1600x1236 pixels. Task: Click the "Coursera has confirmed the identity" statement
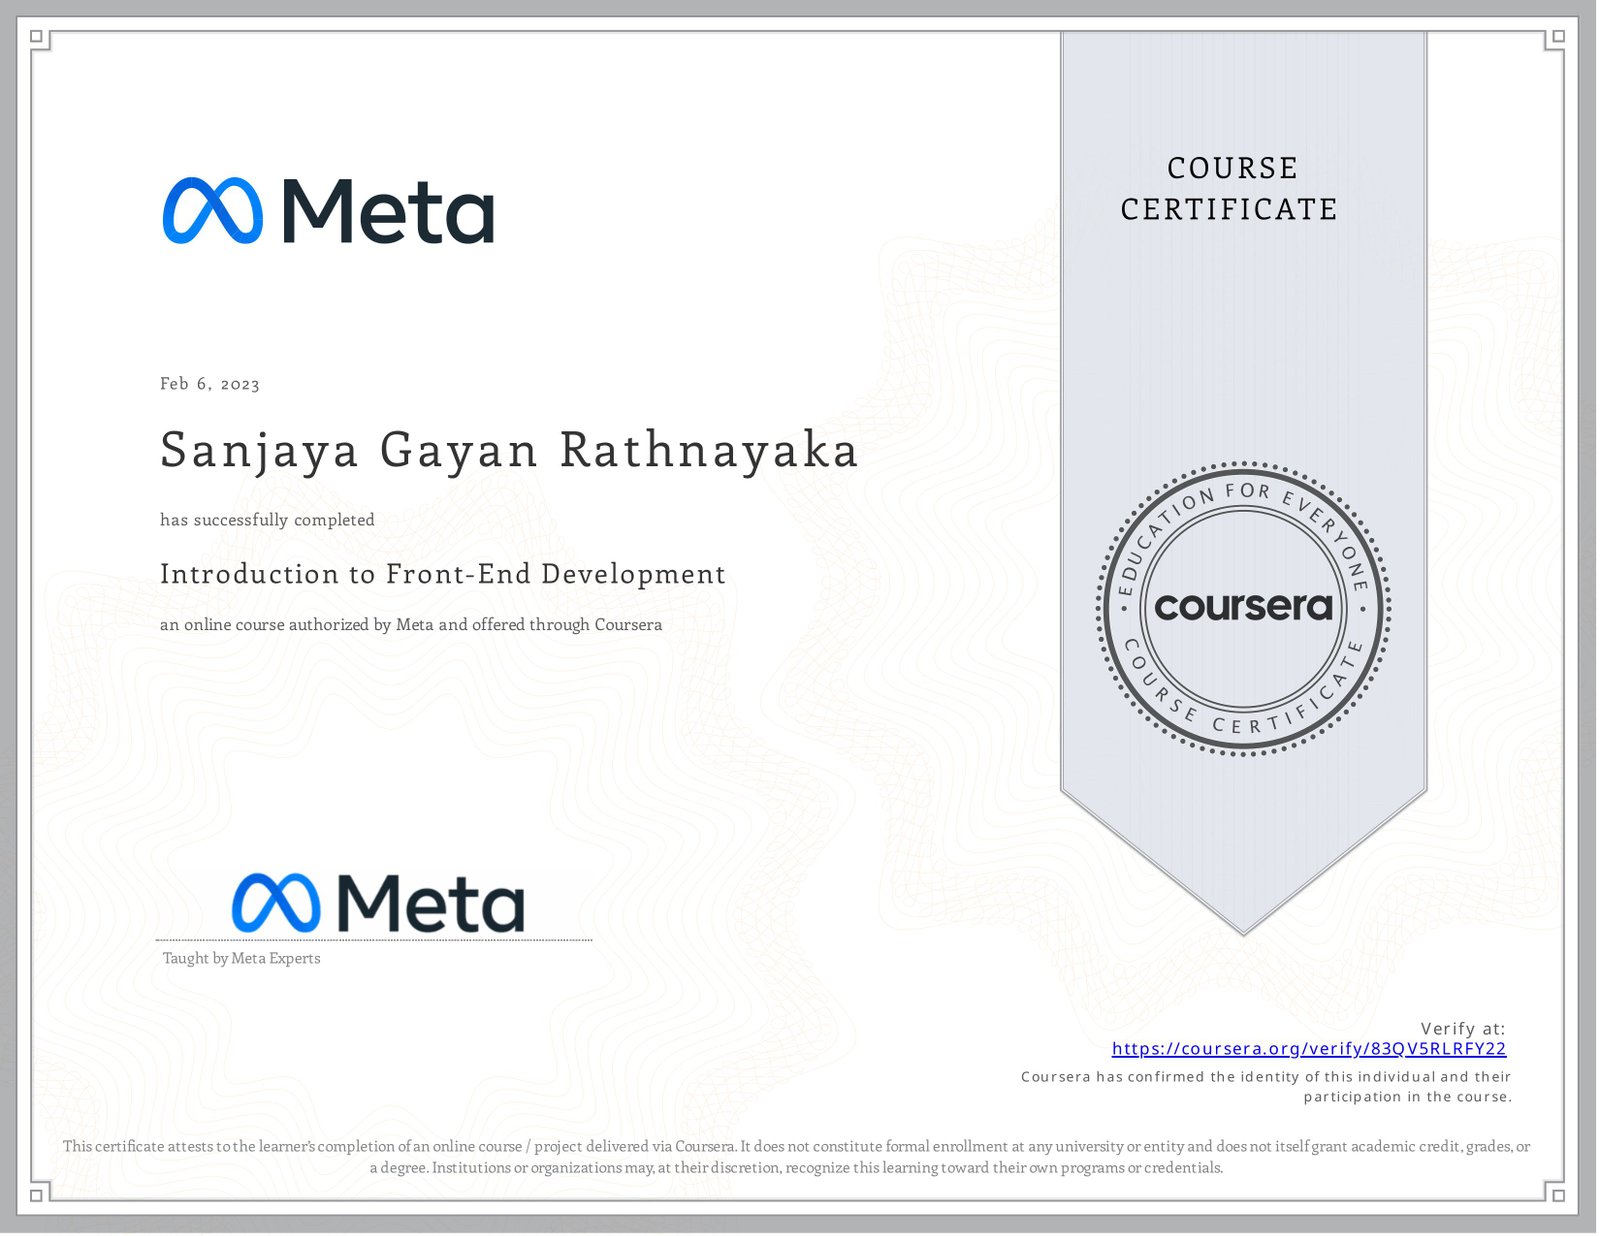(1266, 1087)
